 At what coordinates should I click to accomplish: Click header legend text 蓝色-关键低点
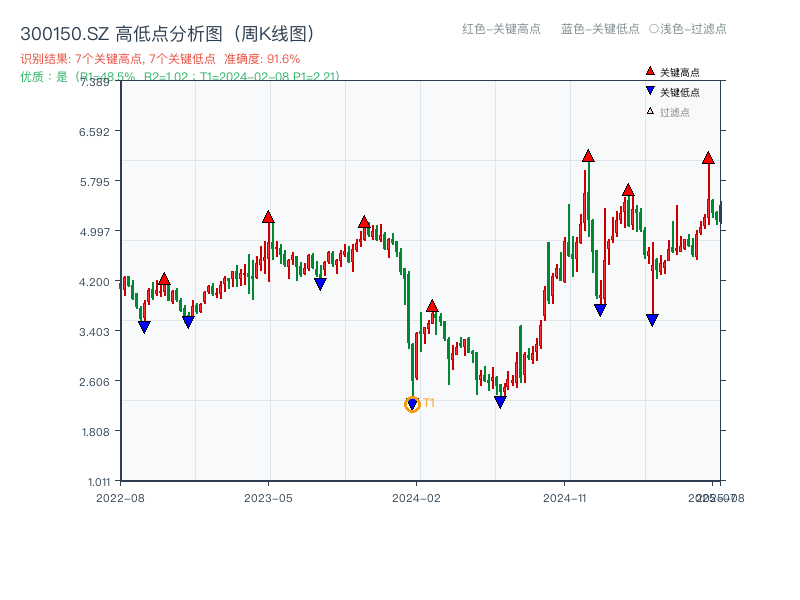point(600,29)
